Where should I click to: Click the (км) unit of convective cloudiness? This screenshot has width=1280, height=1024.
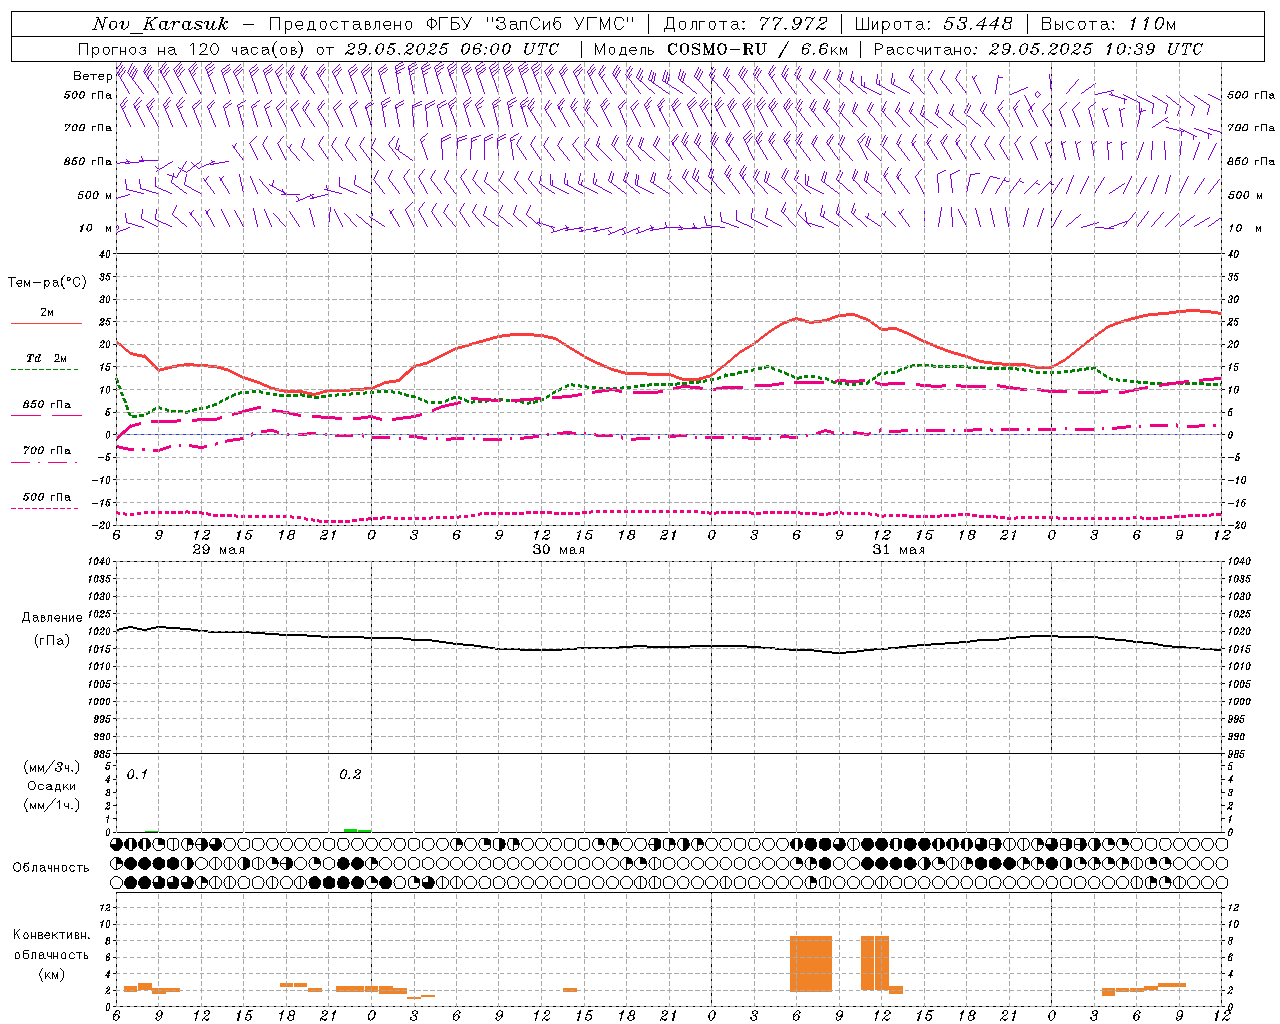[x=51, y=974]
